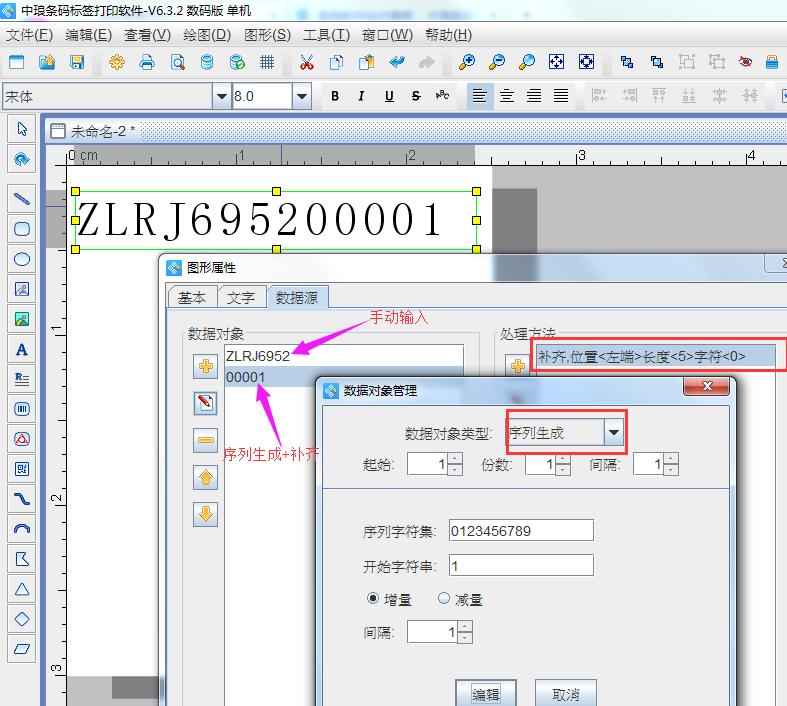Click the yellow minus remove data object button
787x706 pixels.
205,440
